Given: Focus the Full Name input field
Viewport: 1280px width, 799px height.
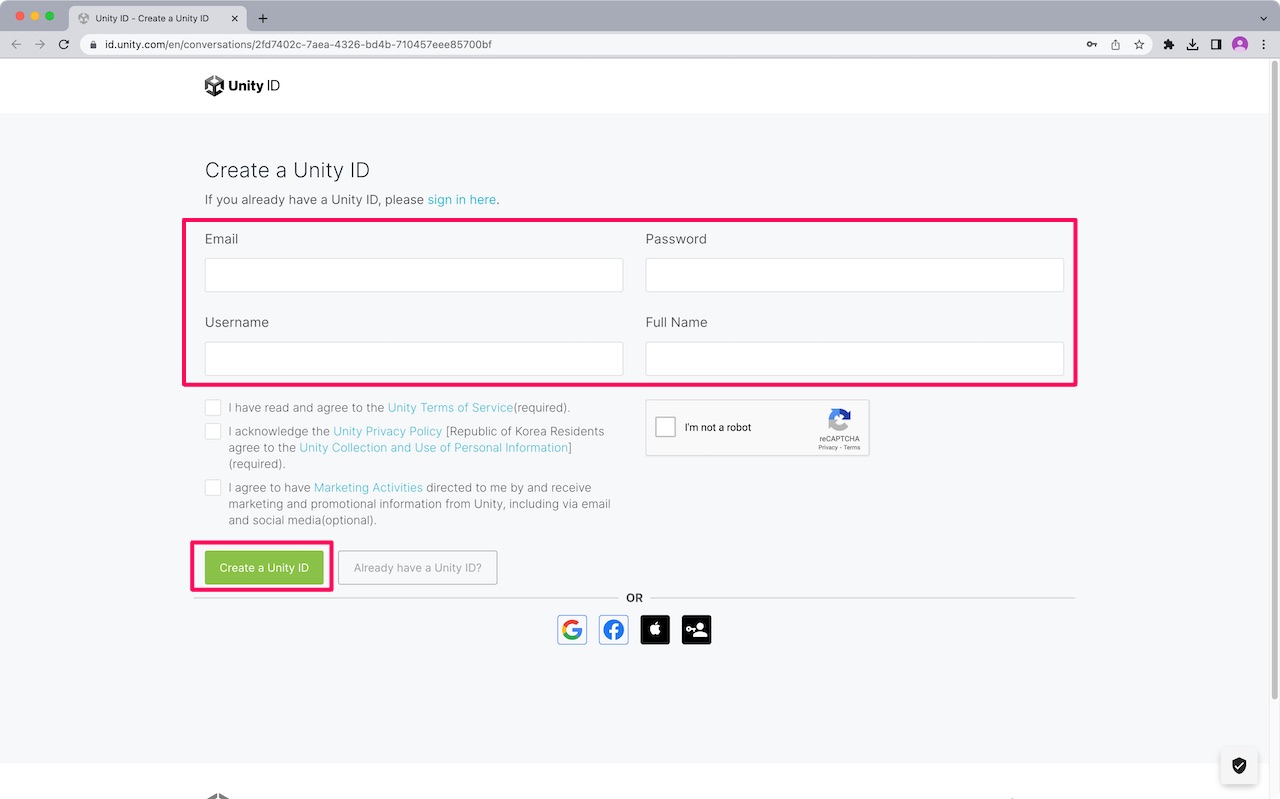Looking at the screenshot, I should pos(855,359).
